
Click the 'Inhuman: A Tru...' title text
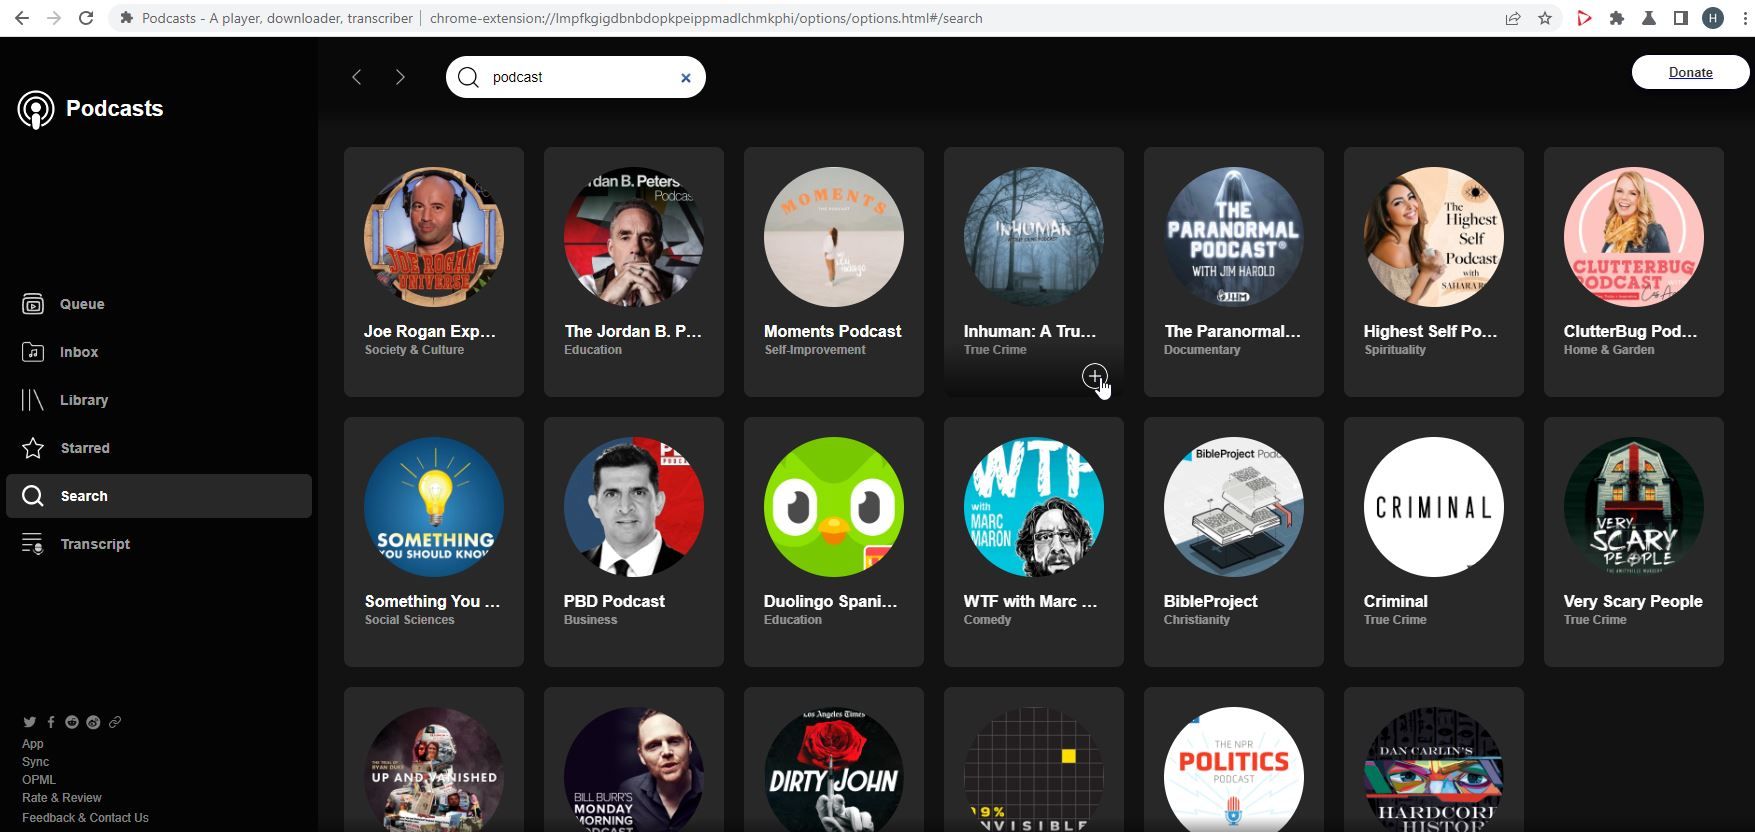click(1030, 331)
